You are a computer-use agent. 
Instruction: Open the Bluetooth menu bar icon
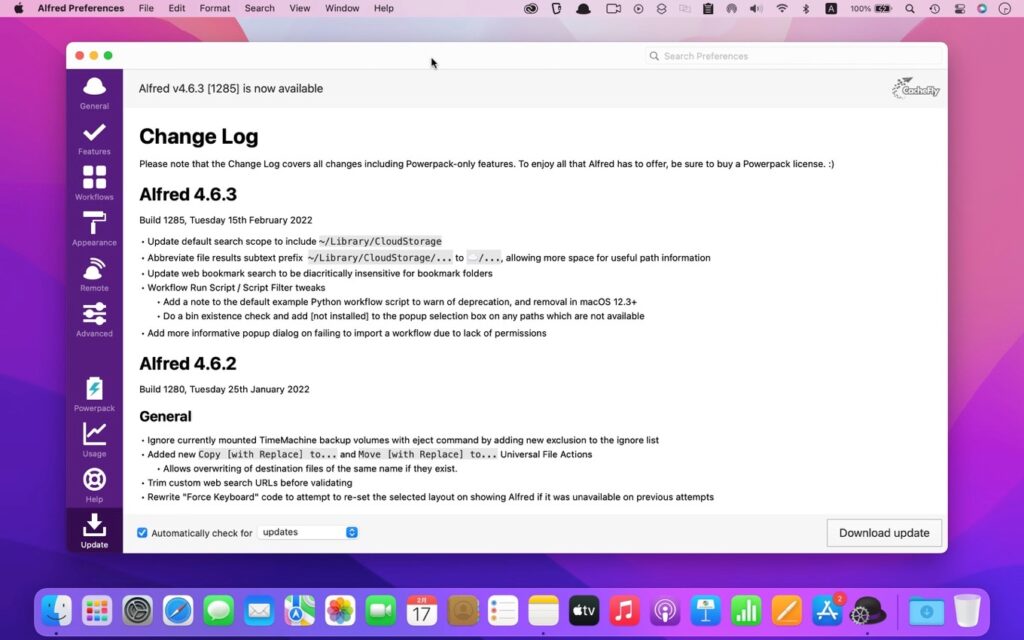806,8
